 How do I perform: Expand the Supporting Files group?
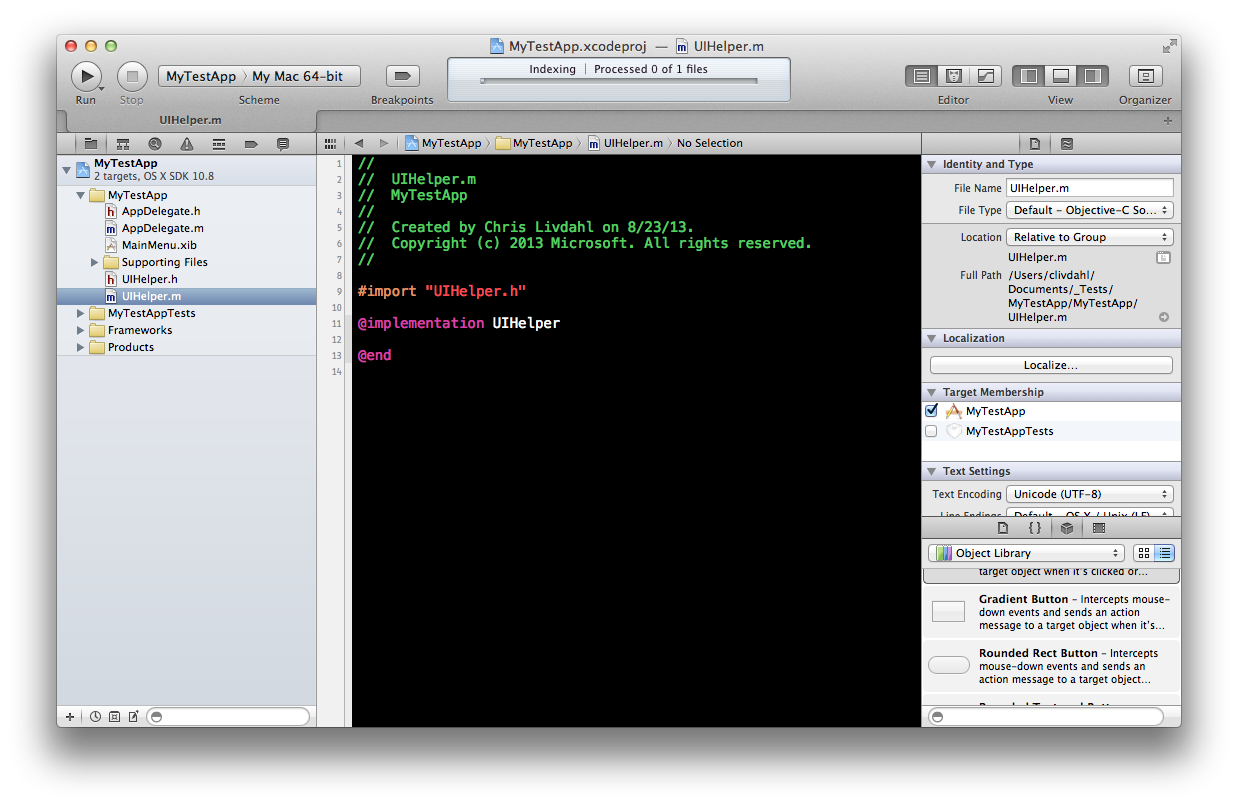95,262
